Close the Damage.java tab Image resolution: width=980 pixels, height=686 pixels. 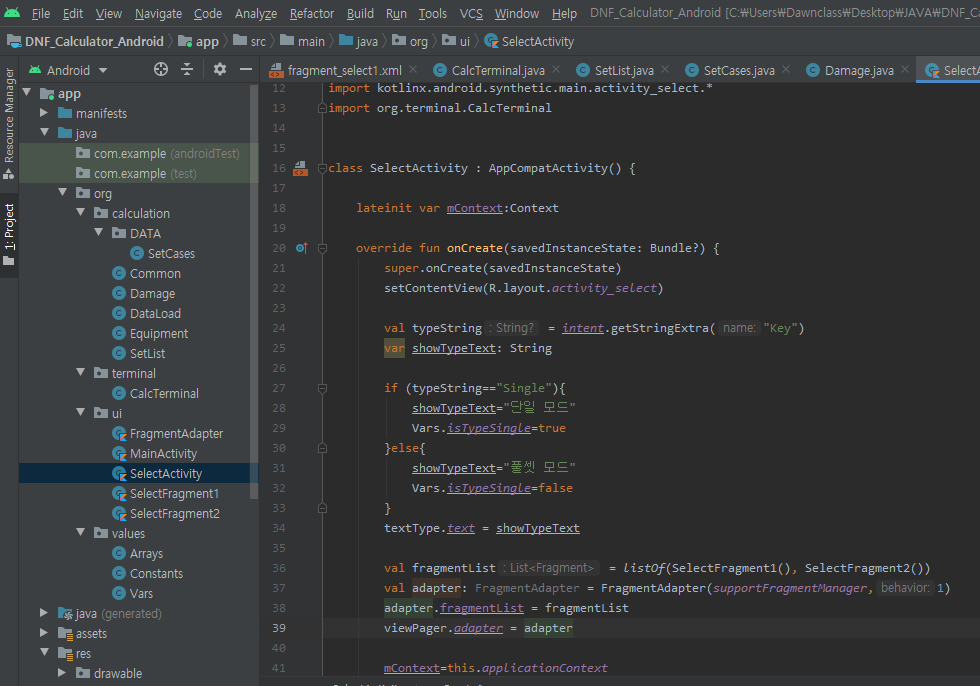point(905,69)
